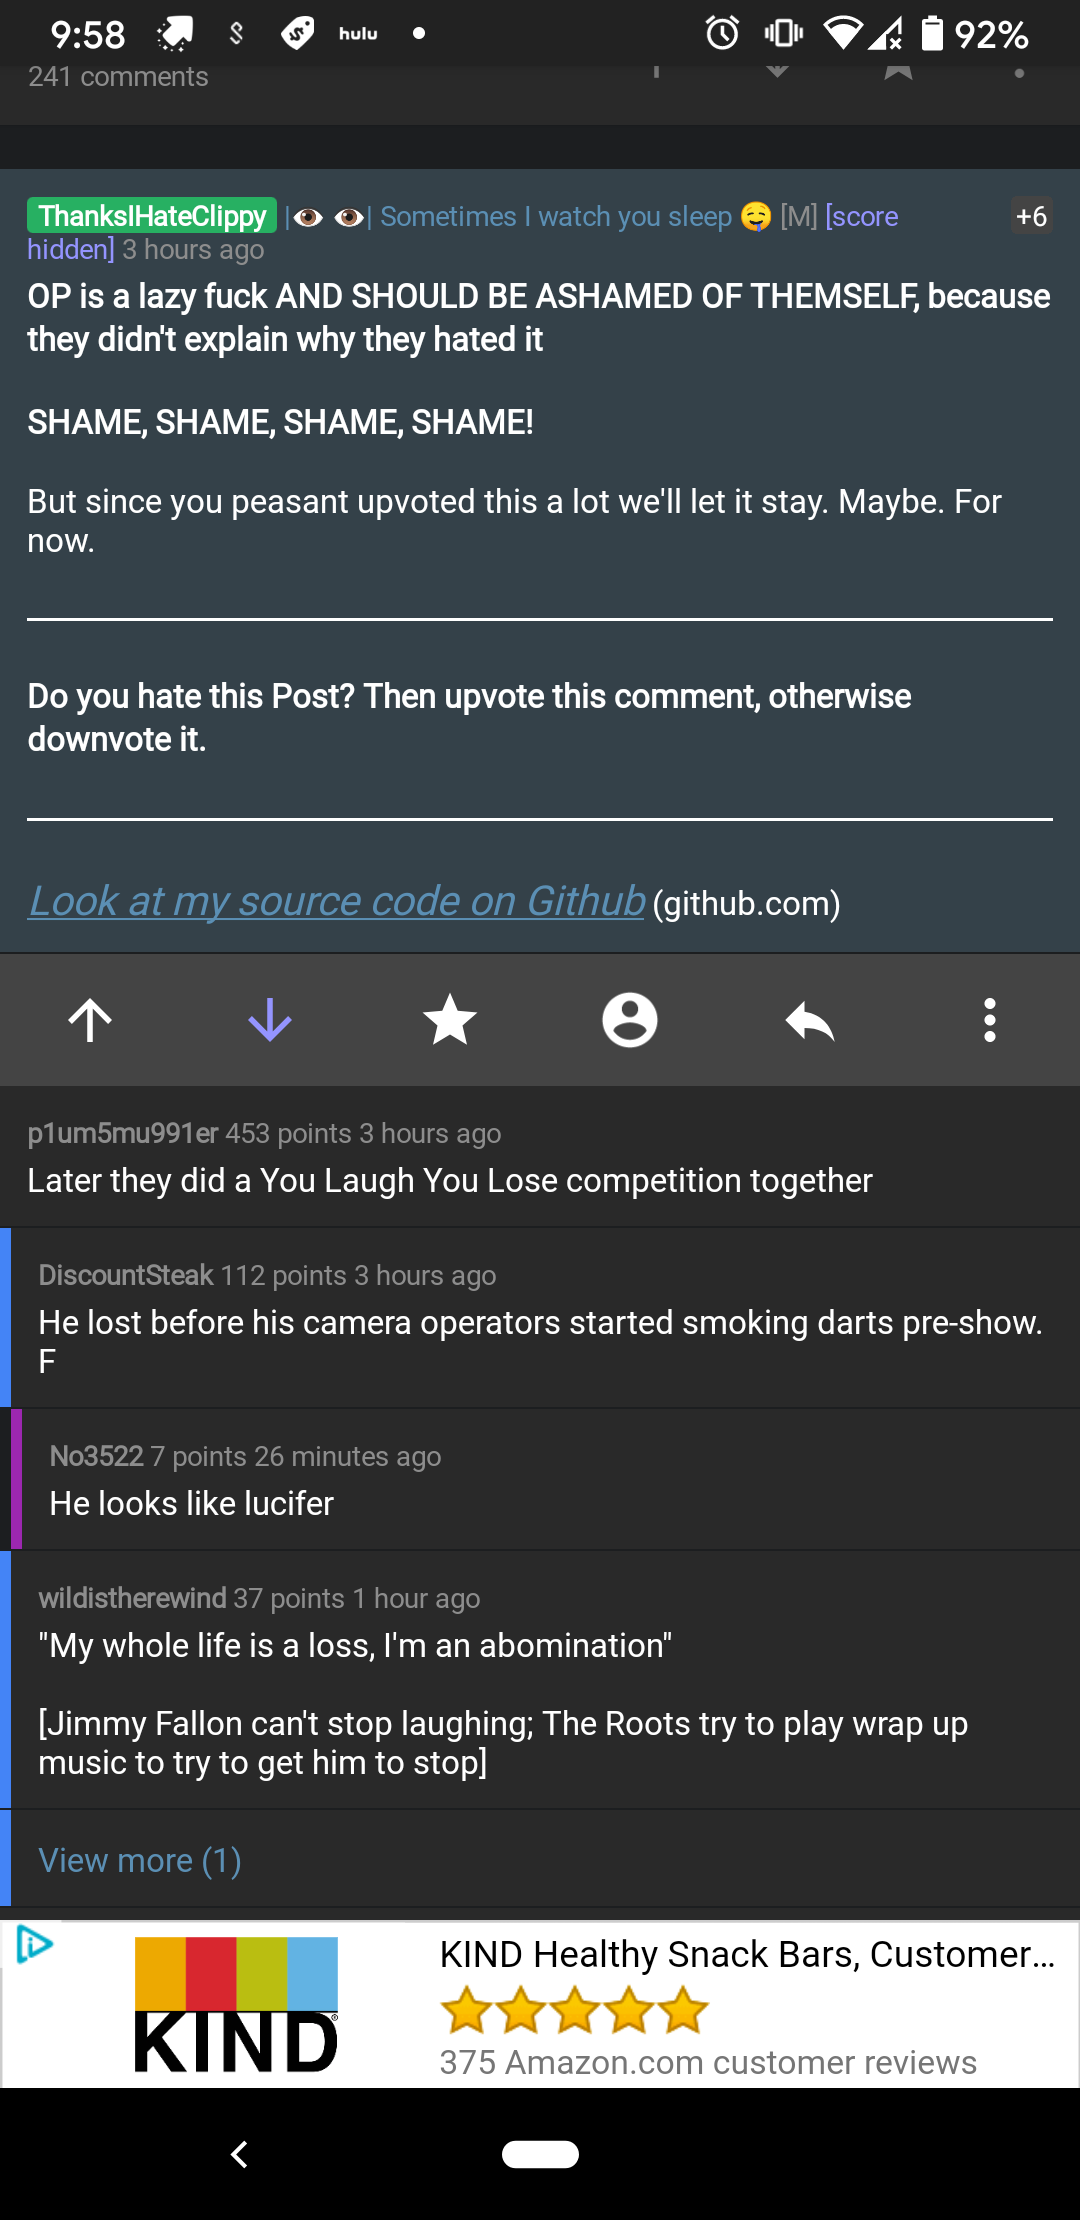Tap the alarm clock status icon
Image resolution: width=1080 pixels, height=2220 pixels.
click(722, 34)
